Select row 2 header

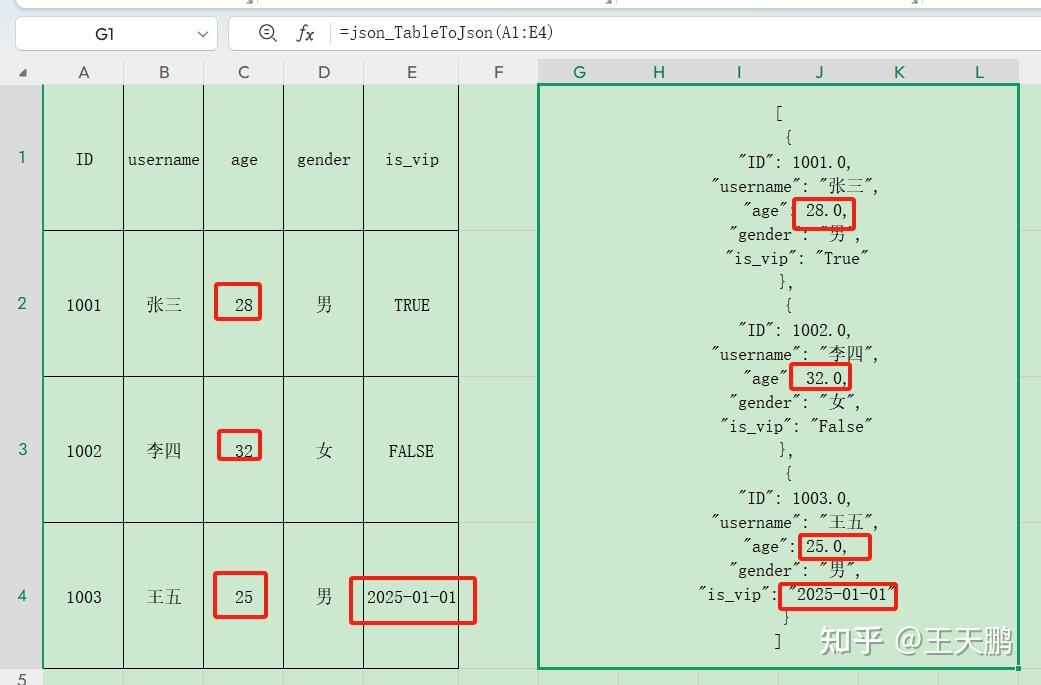click(22, 305)
